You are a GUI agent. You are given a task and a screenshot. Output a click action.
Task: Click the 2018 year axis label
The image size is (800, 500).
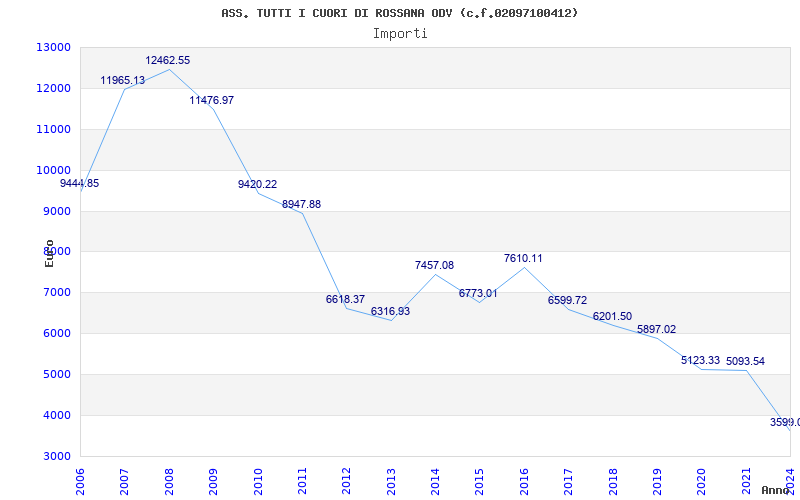pos(613,481)
